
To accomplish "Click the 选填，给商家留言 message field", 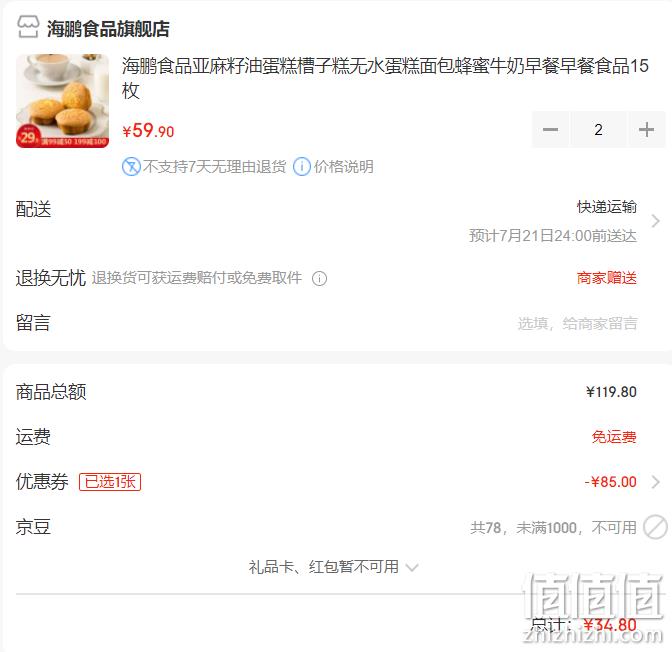I will 577,324.
